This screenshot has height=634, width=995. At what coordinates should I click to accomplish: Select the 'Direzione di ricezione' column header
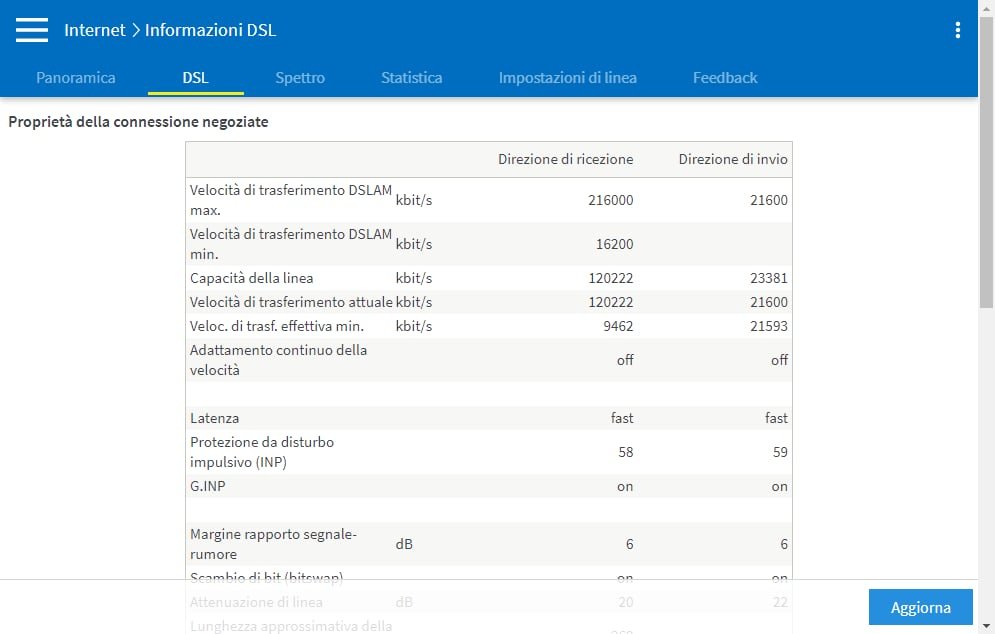[565, 159]
